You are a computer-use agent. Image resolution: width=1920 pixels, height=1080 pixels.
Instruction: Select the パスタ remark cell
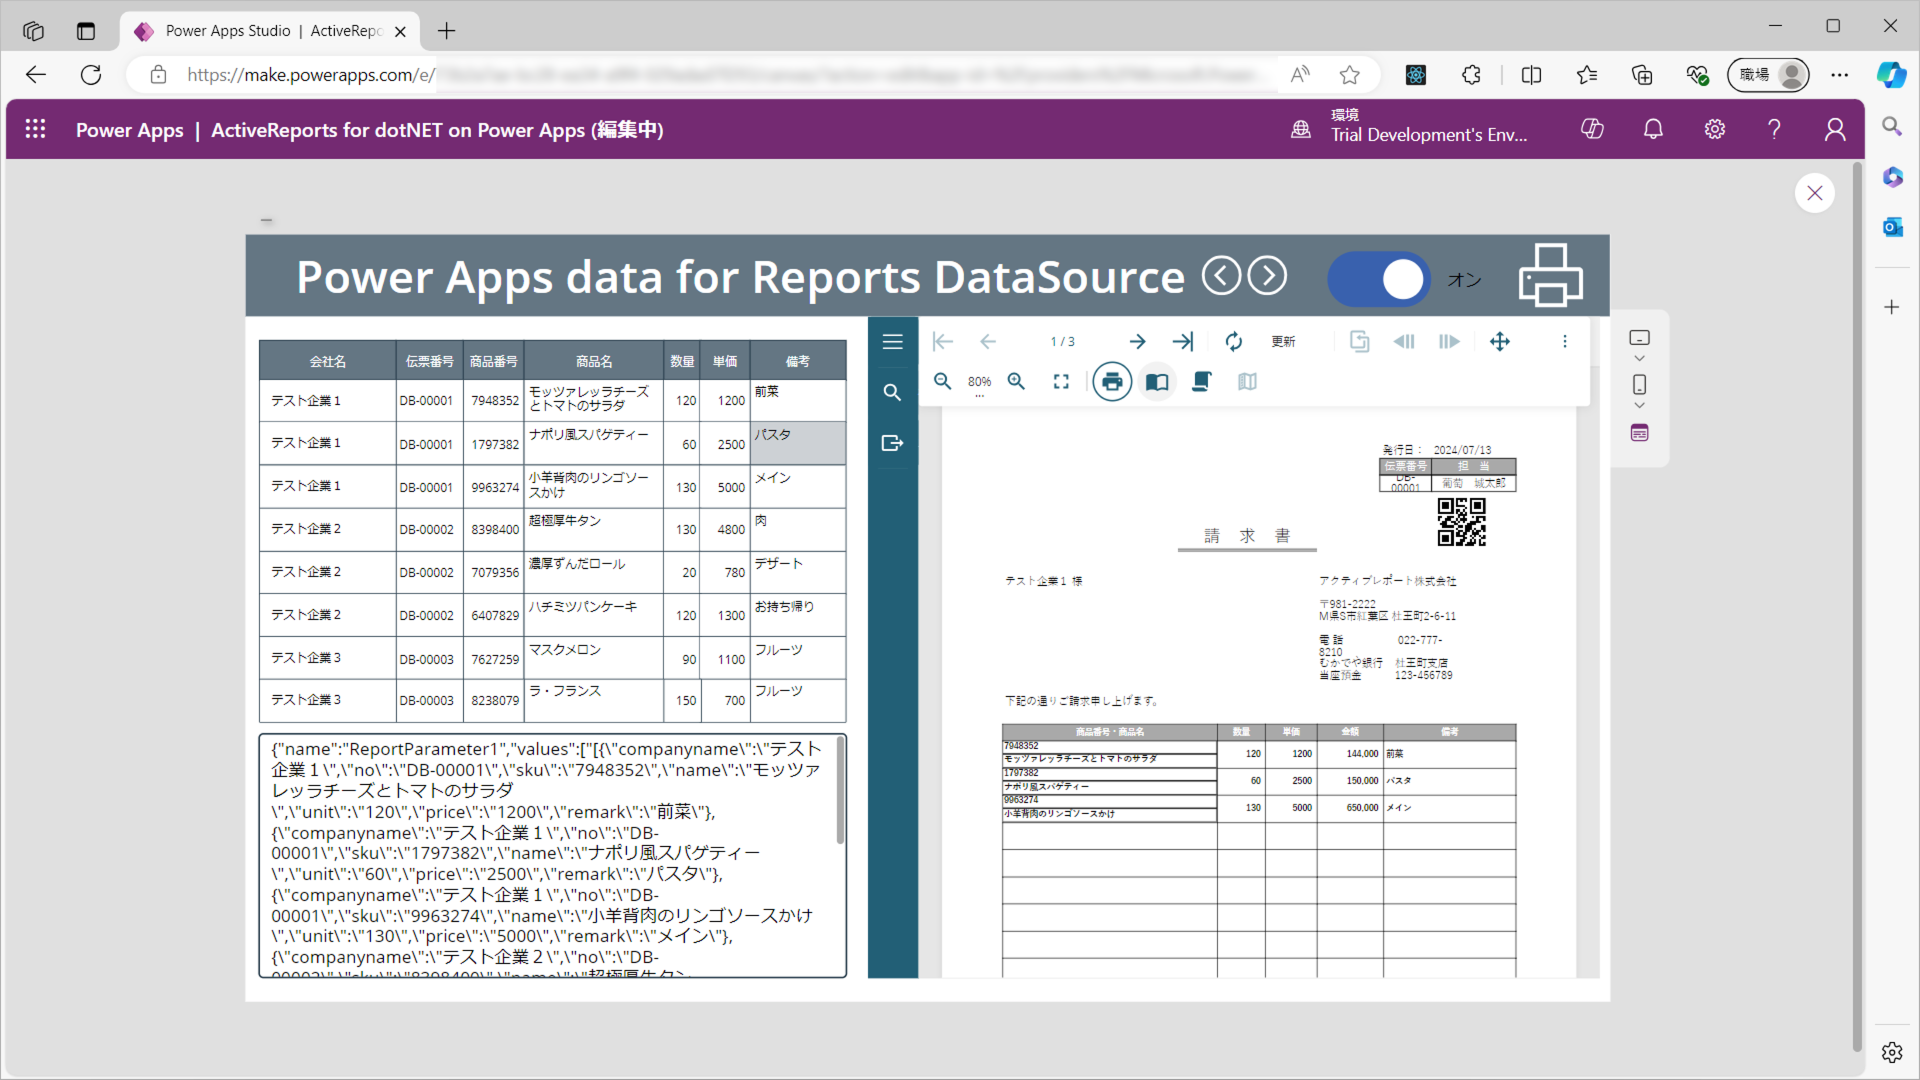tap(798, 443)
